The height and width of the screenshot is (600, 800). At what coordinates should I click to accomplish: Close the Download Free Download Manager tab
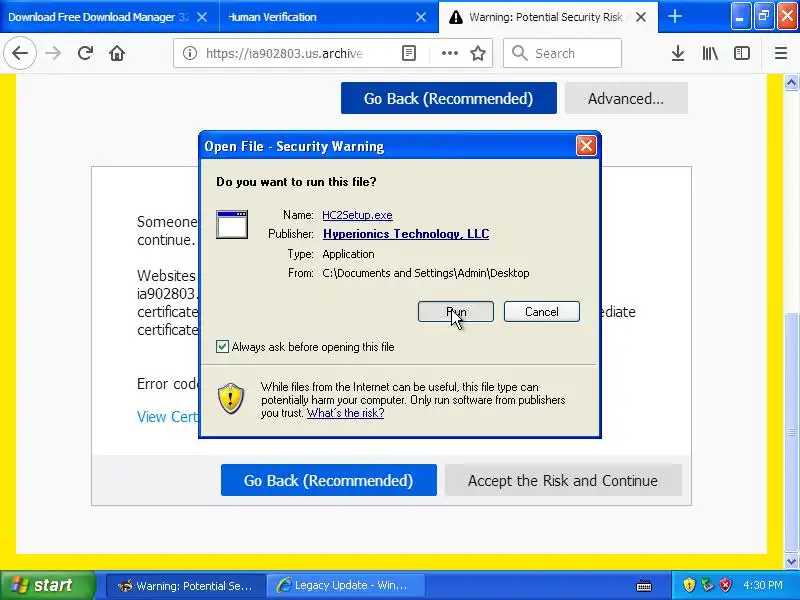(202, 17)
